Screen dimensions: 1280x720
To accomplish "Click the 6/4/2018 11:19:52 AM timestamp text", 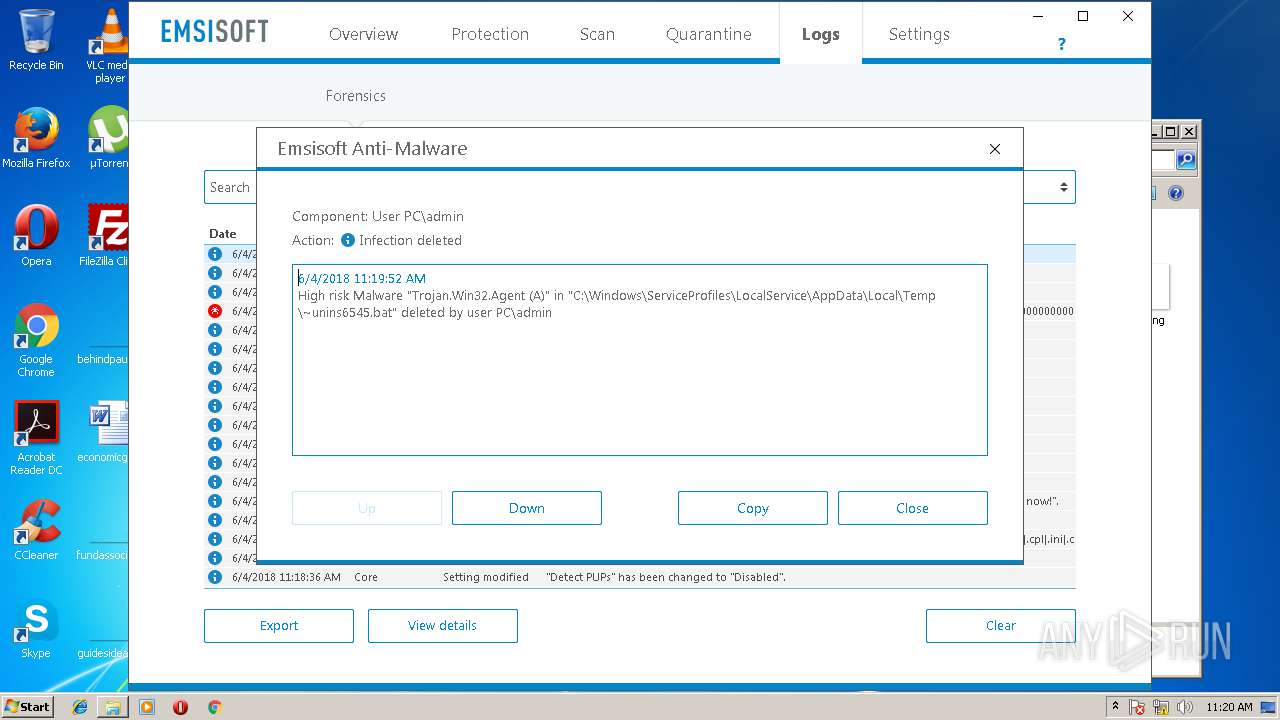I will click(362, 279).
